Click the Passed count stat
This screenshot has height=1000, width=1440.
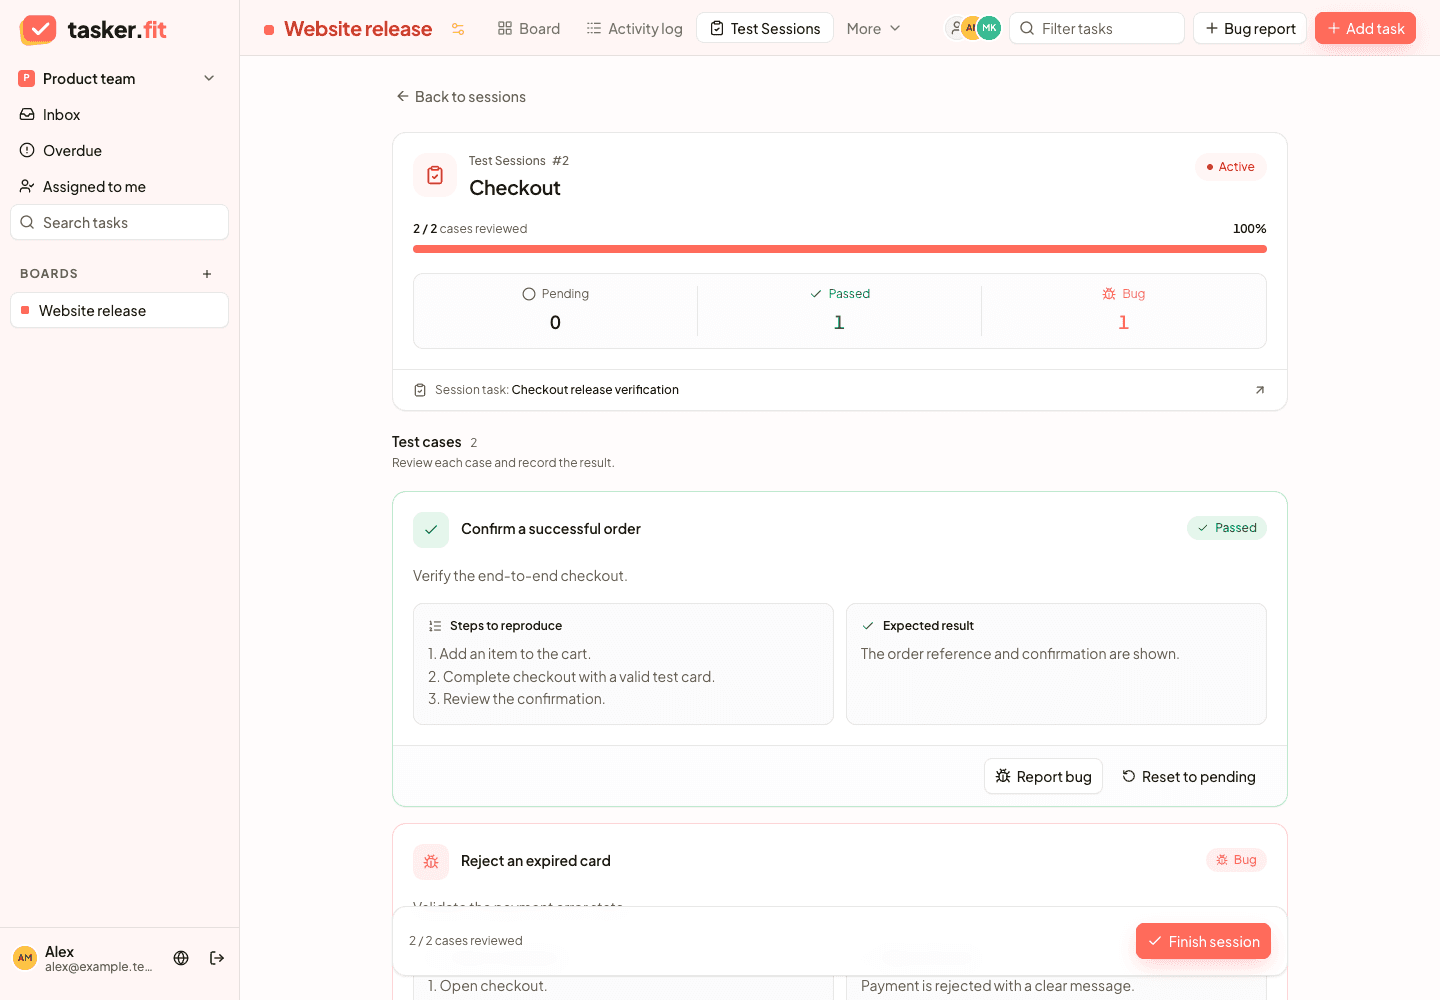click(x=839, y=310)
